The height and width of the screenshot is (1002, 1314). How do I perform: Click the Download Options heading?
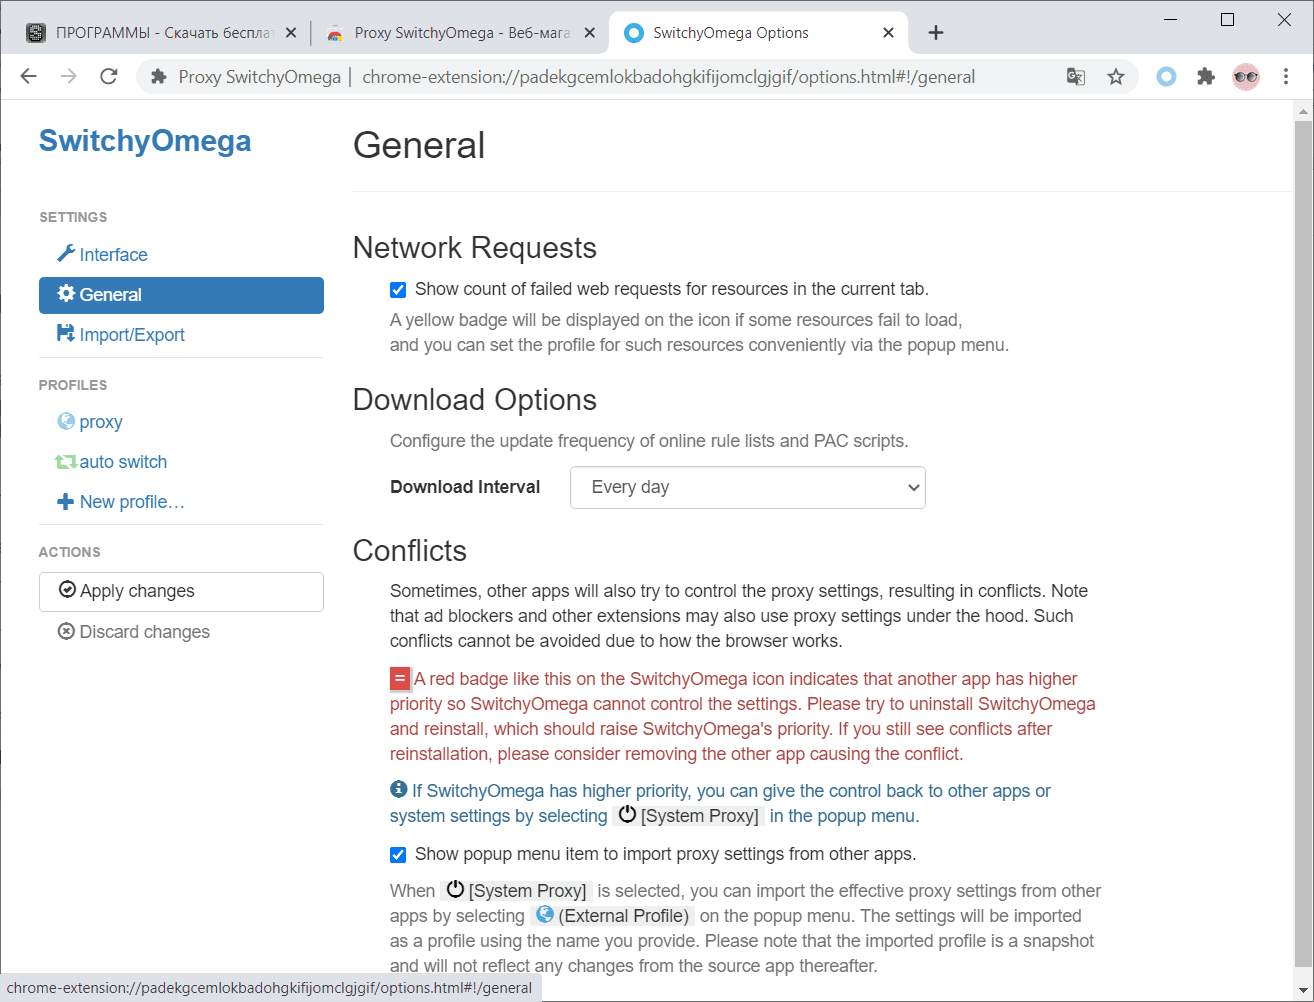pyautogui.click(x=475, y=400)
